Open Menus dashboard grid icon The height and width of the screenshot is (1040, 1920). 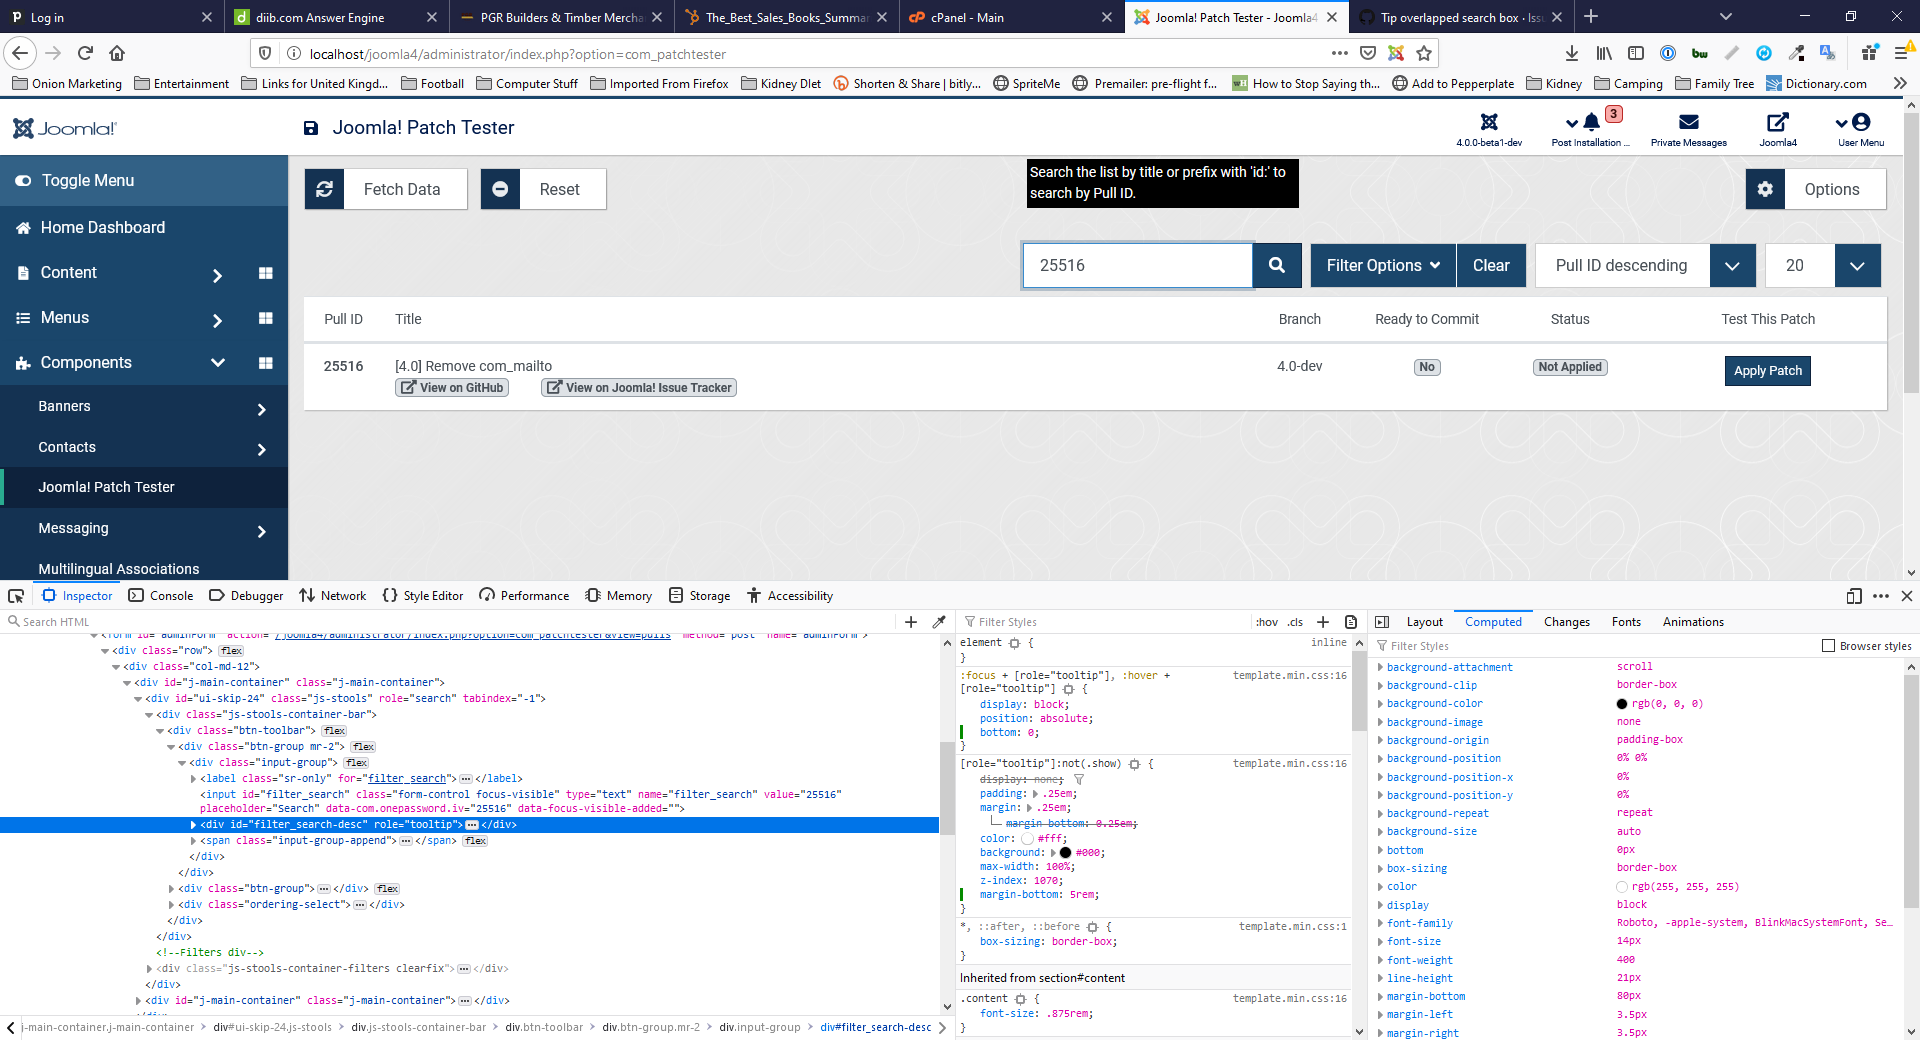tap(266, 318)
